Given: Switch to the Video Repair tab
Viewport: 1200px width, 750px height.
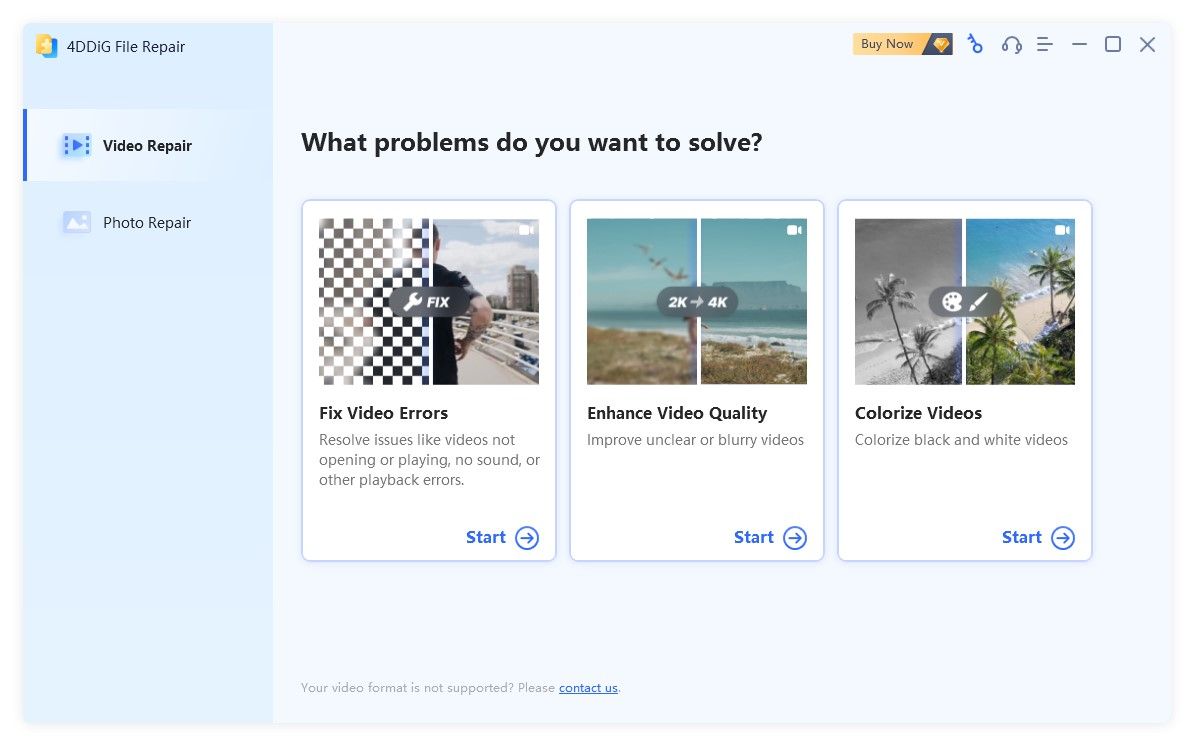Looking at the screenshot, I should pos(146,145).
